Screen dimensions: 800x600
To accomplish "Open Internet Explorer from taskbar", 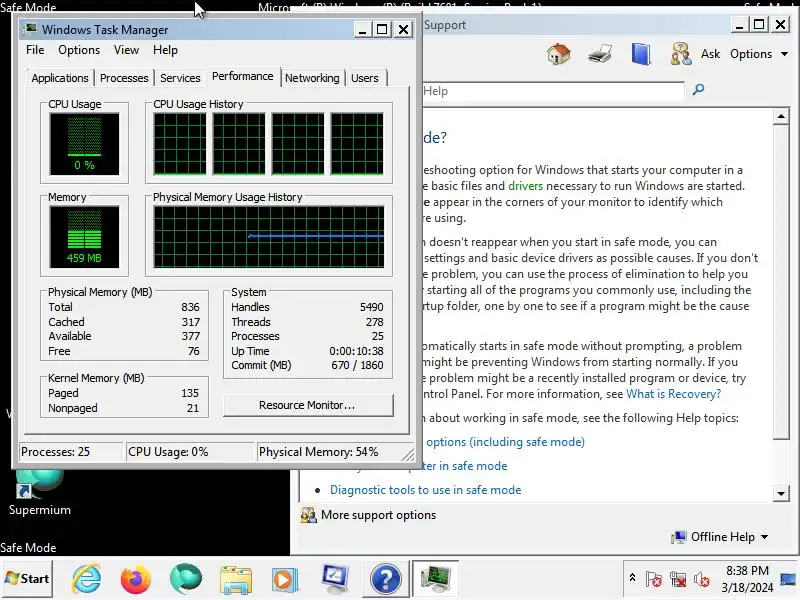I will [x=87, y=579].
